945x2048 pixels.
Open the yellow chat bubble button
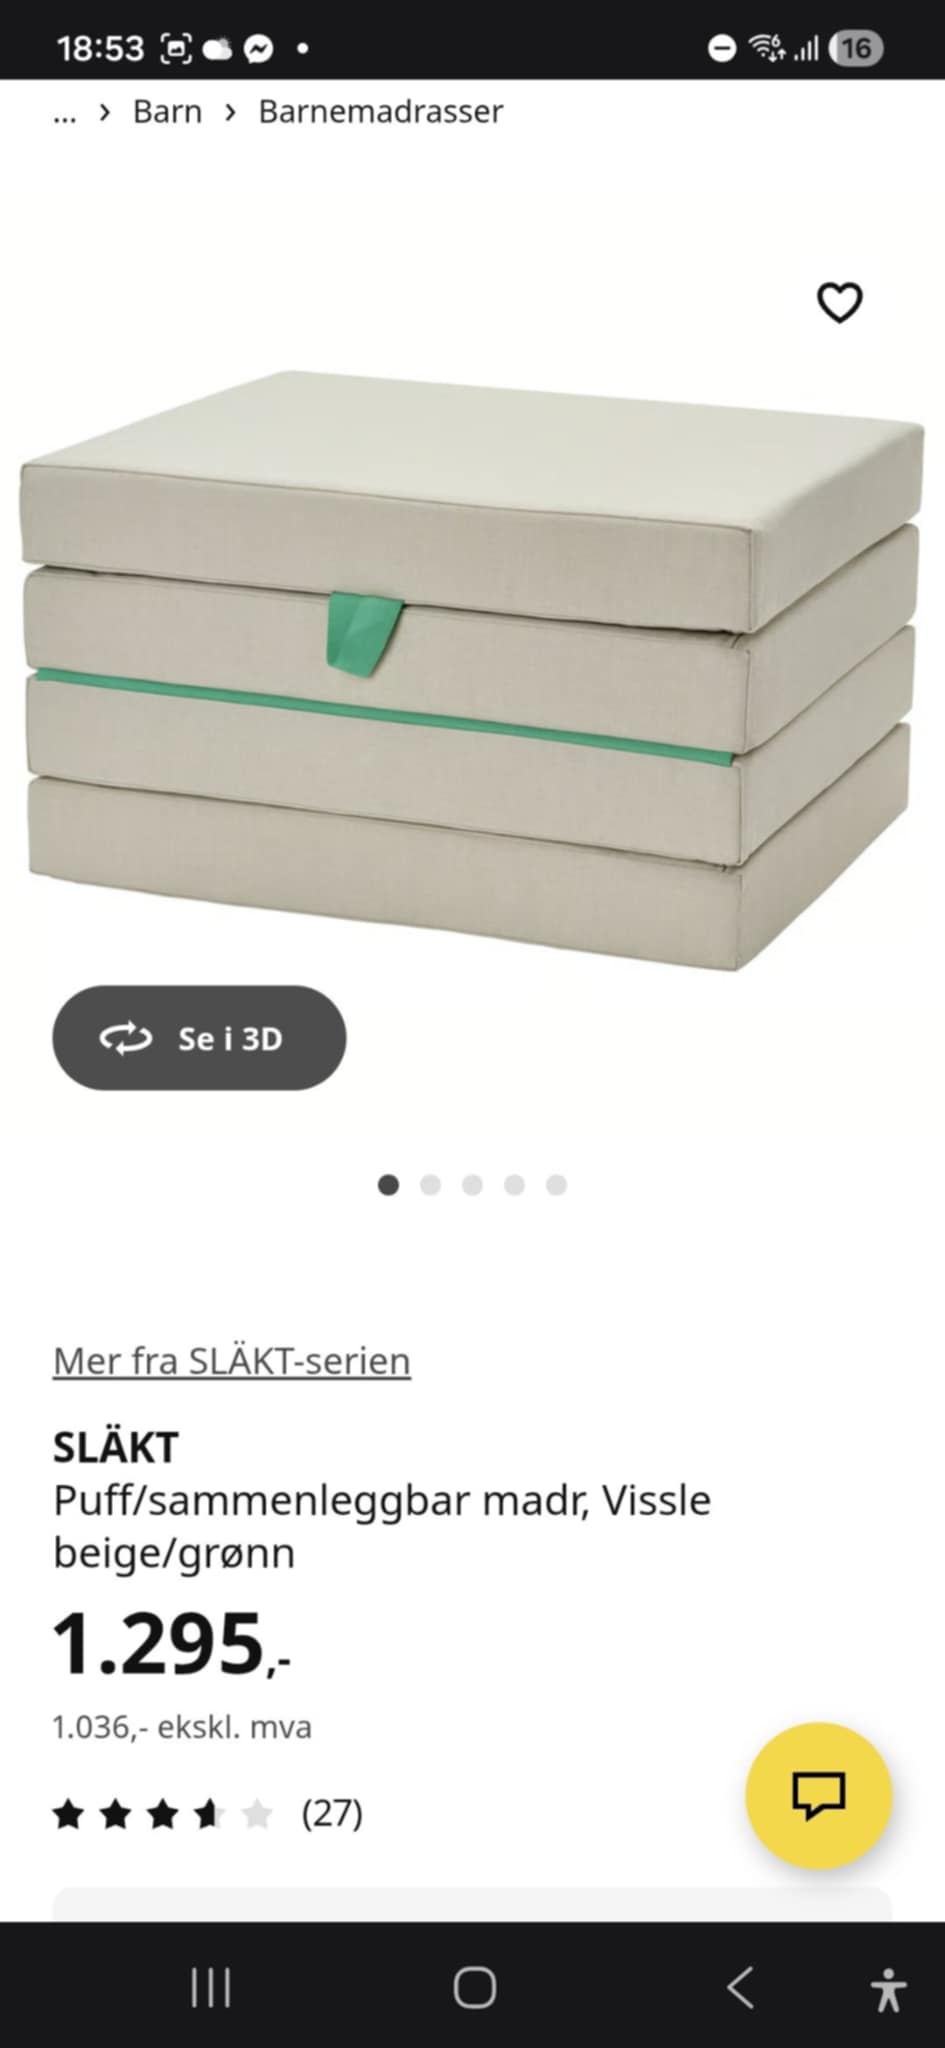819,1795
